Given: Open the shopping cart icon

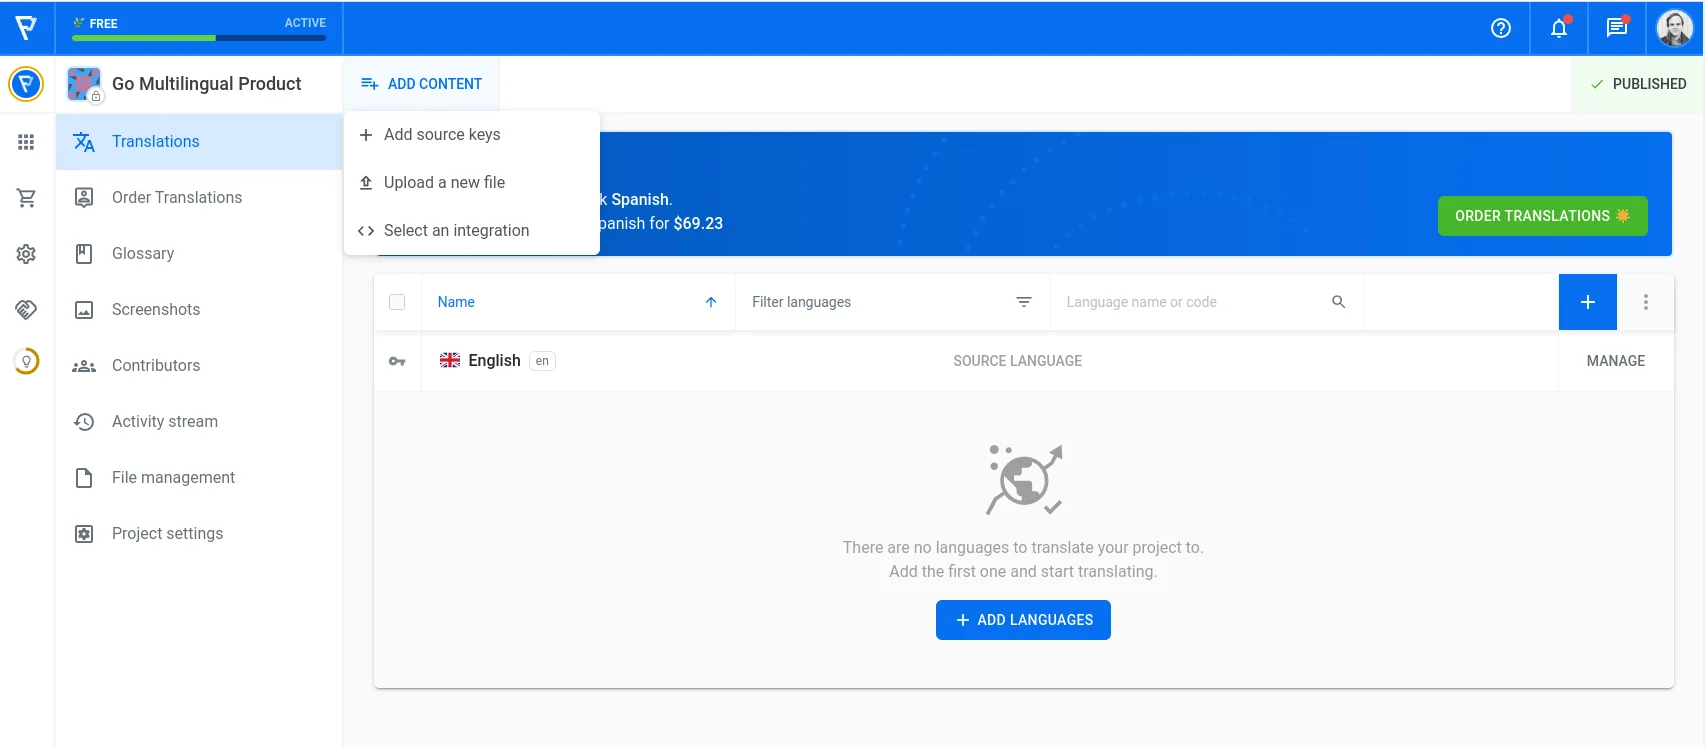Looking at the screenshot, I should [26, 198].
